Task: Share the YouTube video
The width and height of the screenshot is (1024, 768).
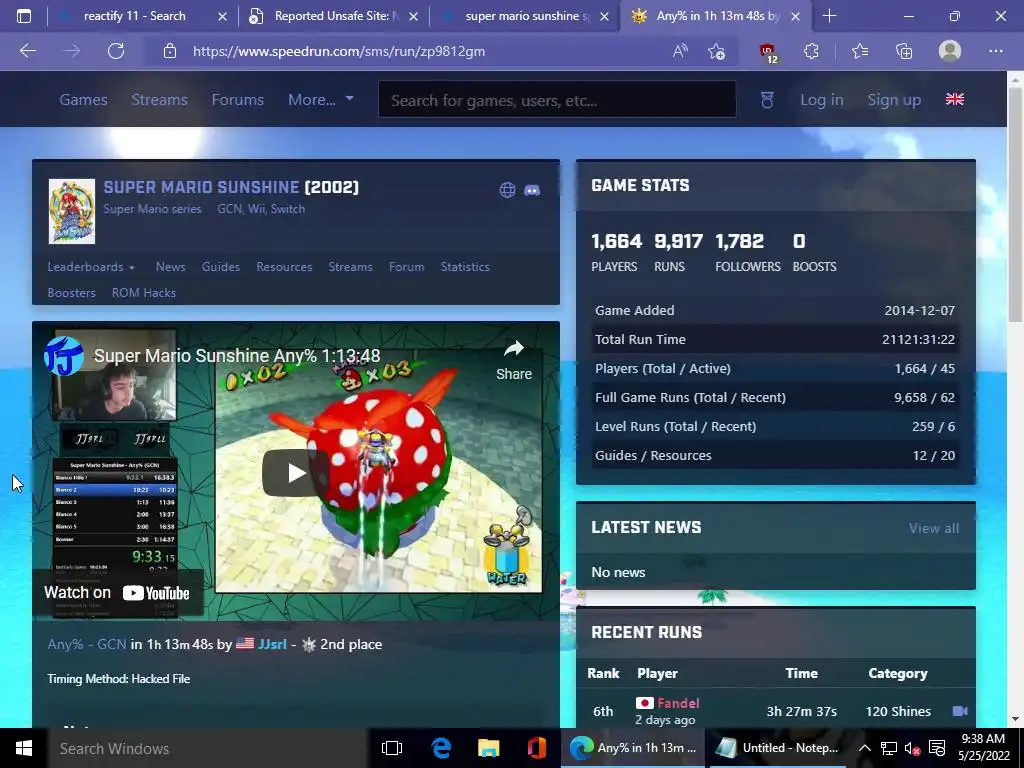Action: tap(514, 360)
